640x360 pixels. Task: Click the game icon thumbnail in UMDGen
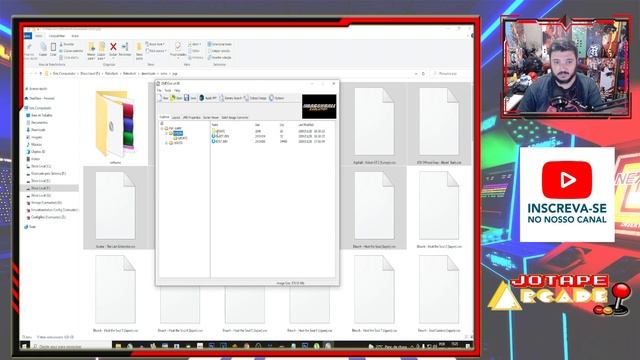click(x=319, y=107)
